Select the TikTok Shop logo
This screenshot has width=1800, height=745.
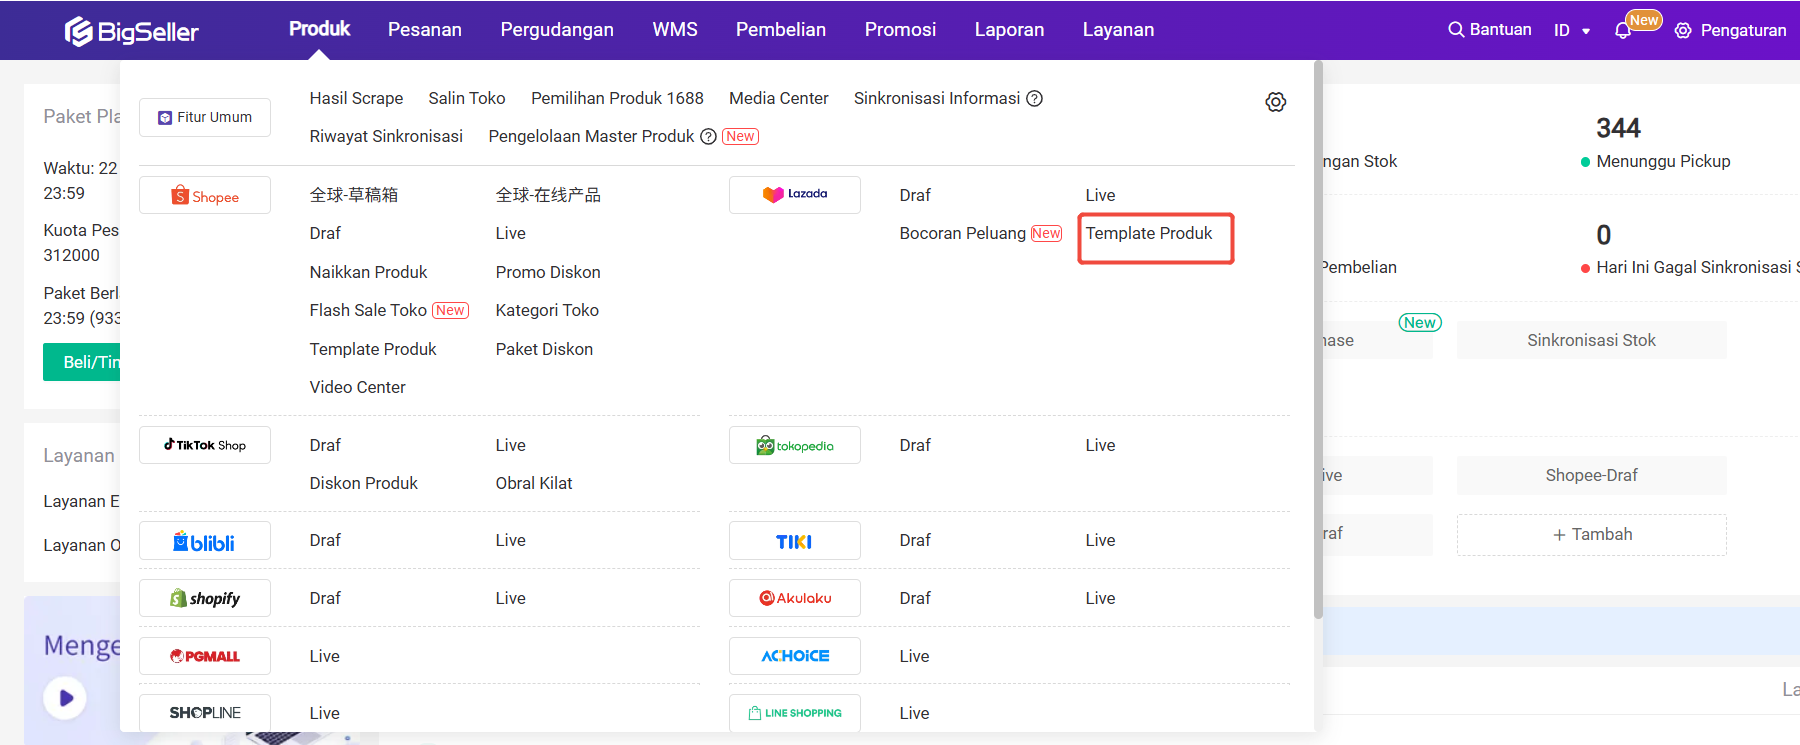[205, 445]
